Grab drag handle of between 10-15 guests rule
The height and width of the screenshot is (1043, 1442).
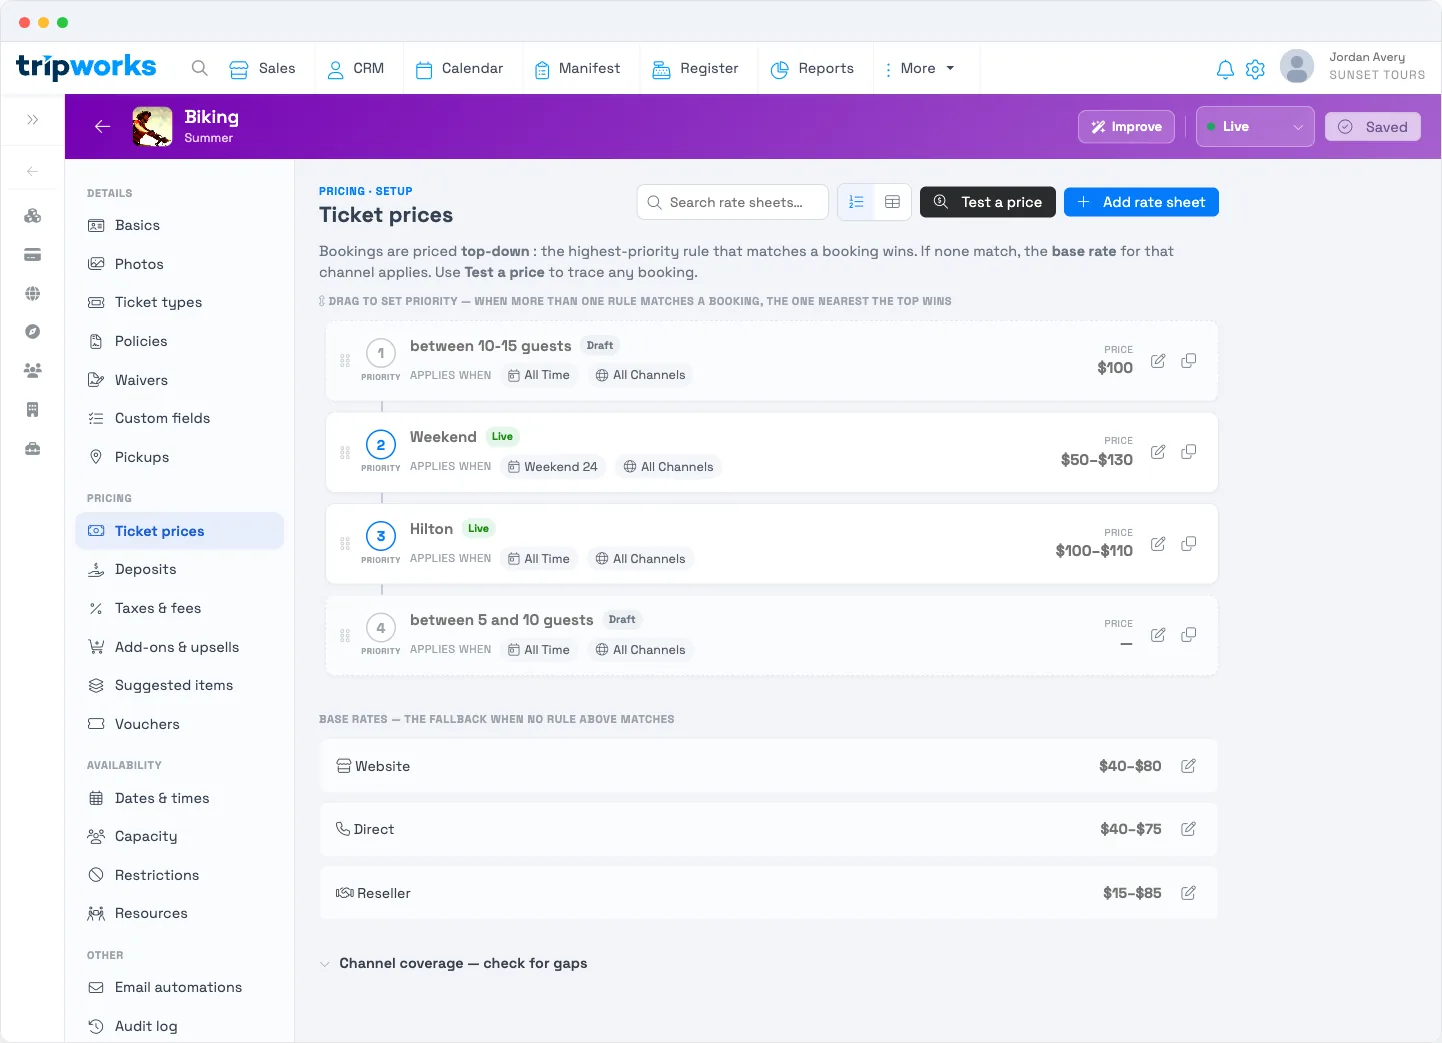(345, 361)
